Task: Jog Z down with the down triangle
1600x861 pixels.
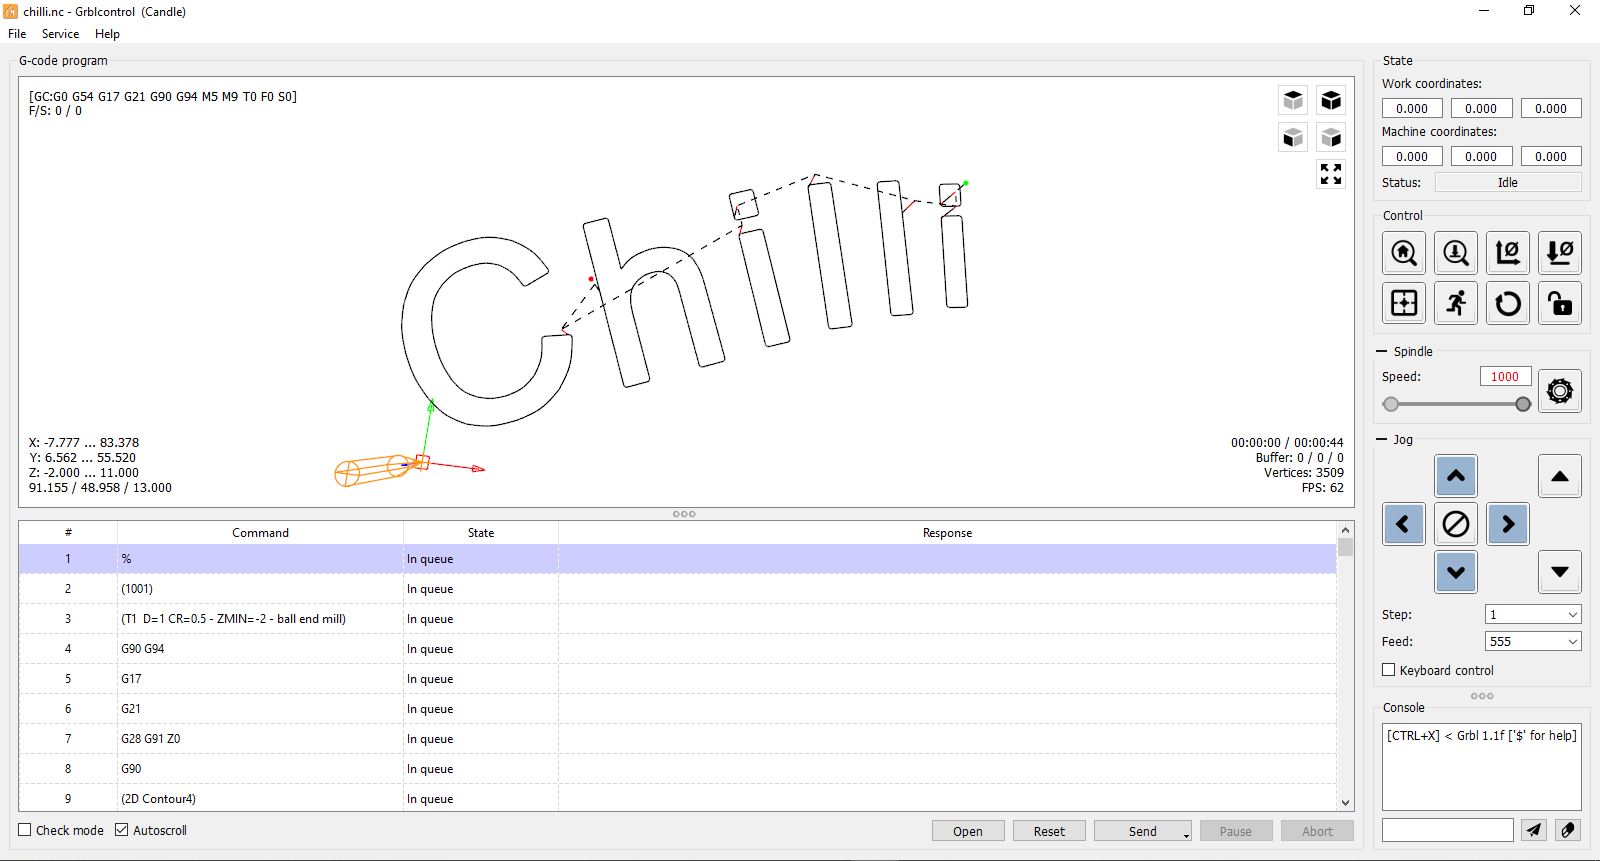Action: click(x=1560, y=572)
